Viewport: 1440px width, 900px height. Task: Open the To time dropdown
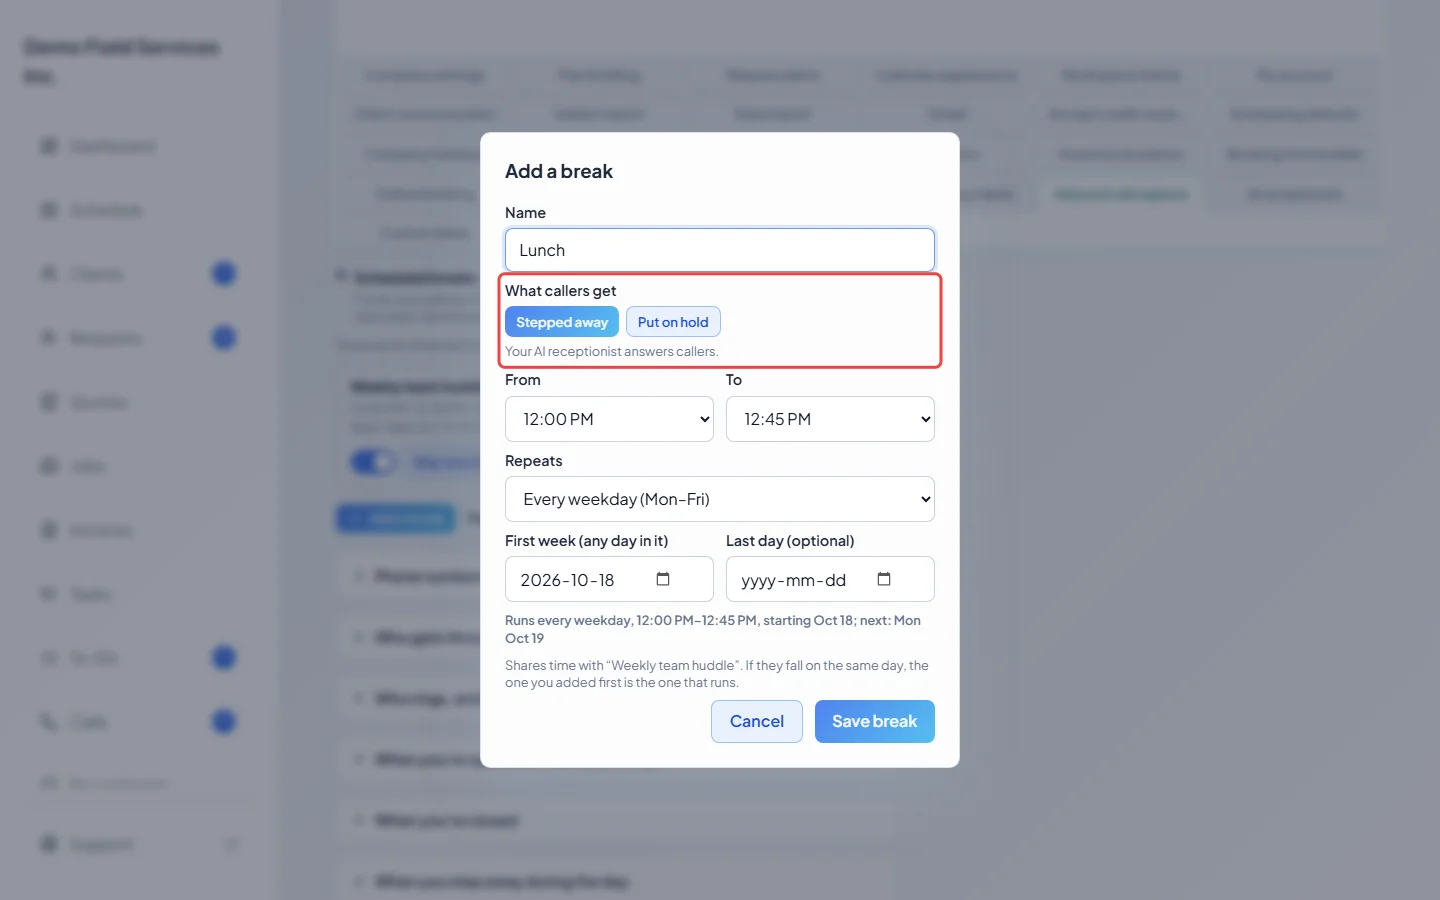tap(830, 419)
